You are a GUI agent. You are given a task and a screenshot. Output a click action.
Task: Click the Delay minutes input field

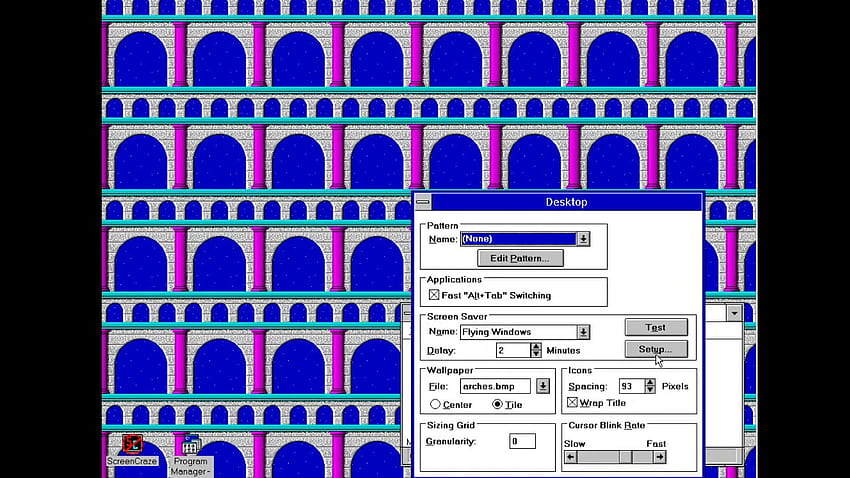(513, 350)
